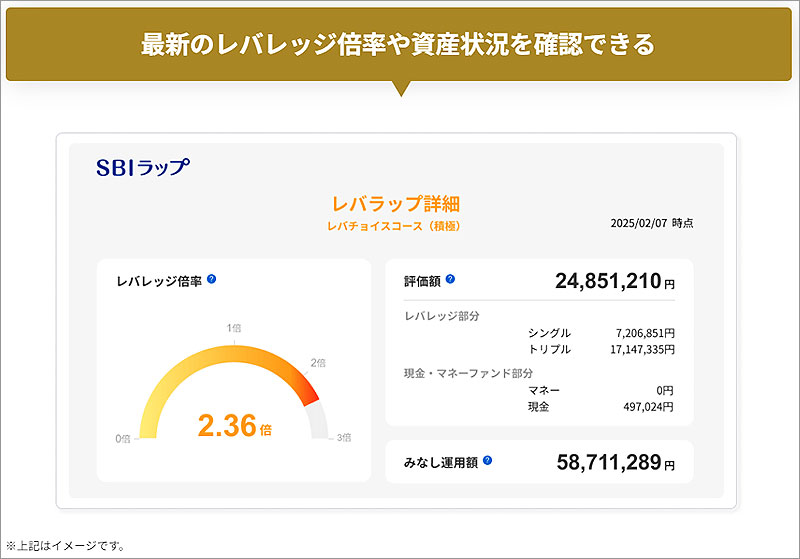800x559 pixels.
Task: Select the レバラップ詳細 heading
Action: [395, 203]
